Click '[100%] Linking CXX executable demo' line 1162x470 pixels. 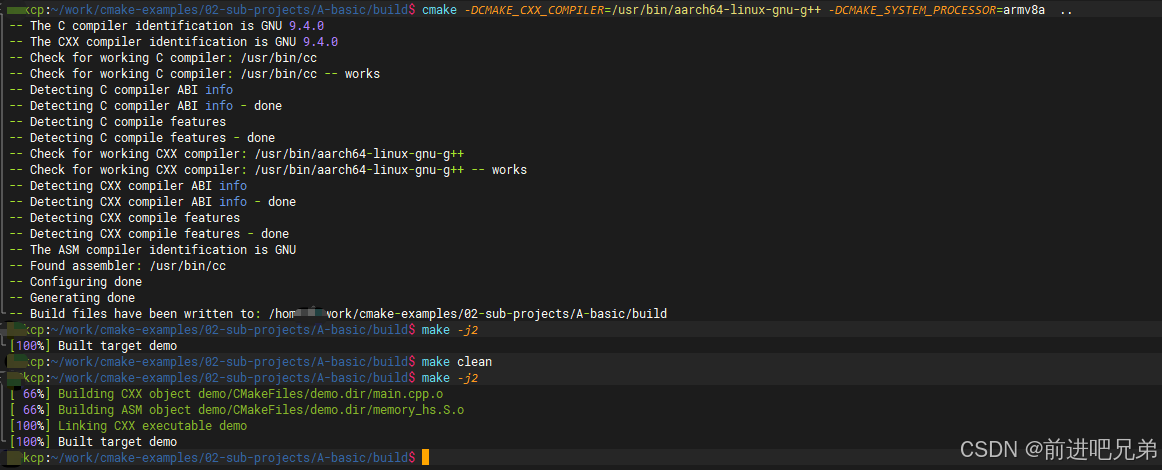pos(128,426)
